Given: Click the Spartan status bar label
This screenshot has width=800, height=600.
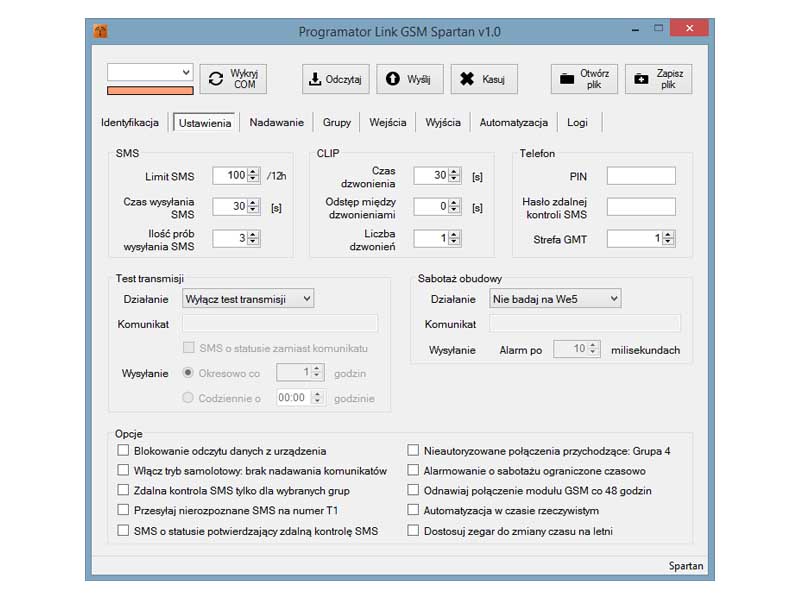Looking at the screenshot, I should pyautogui.click(x=686, y=566).
